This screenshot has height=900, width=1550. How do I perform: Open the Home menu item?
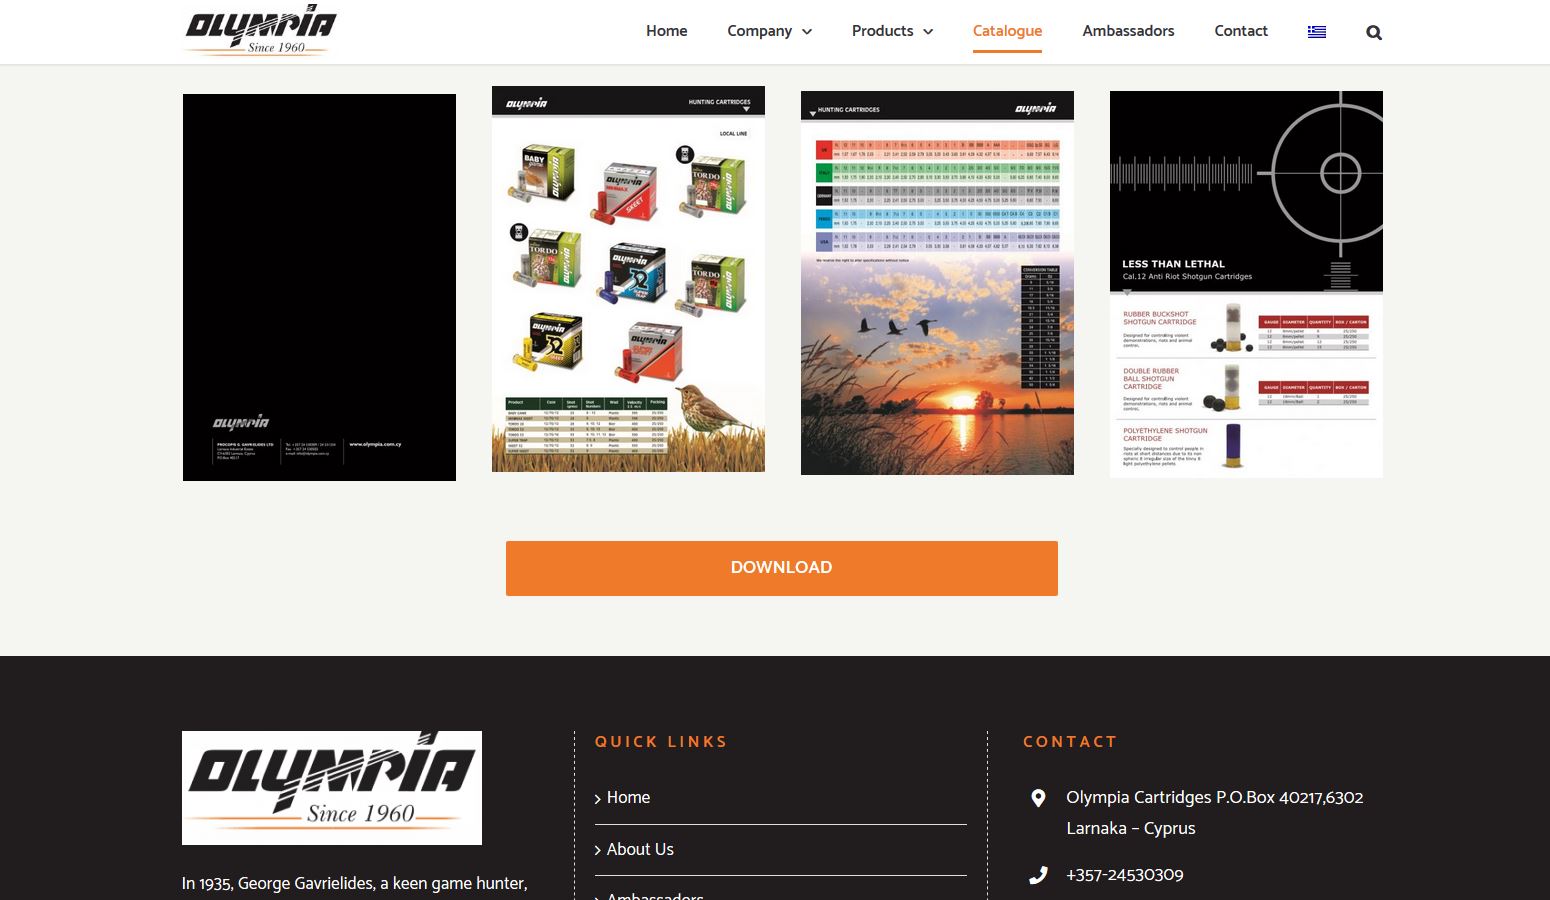[666, 31]
